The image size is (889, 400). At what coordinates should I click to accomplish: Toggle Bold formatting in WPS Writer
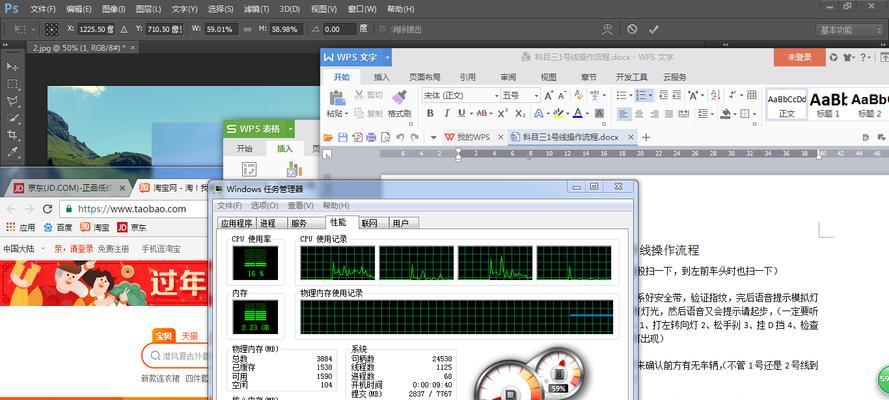click(x=430, y=113)
